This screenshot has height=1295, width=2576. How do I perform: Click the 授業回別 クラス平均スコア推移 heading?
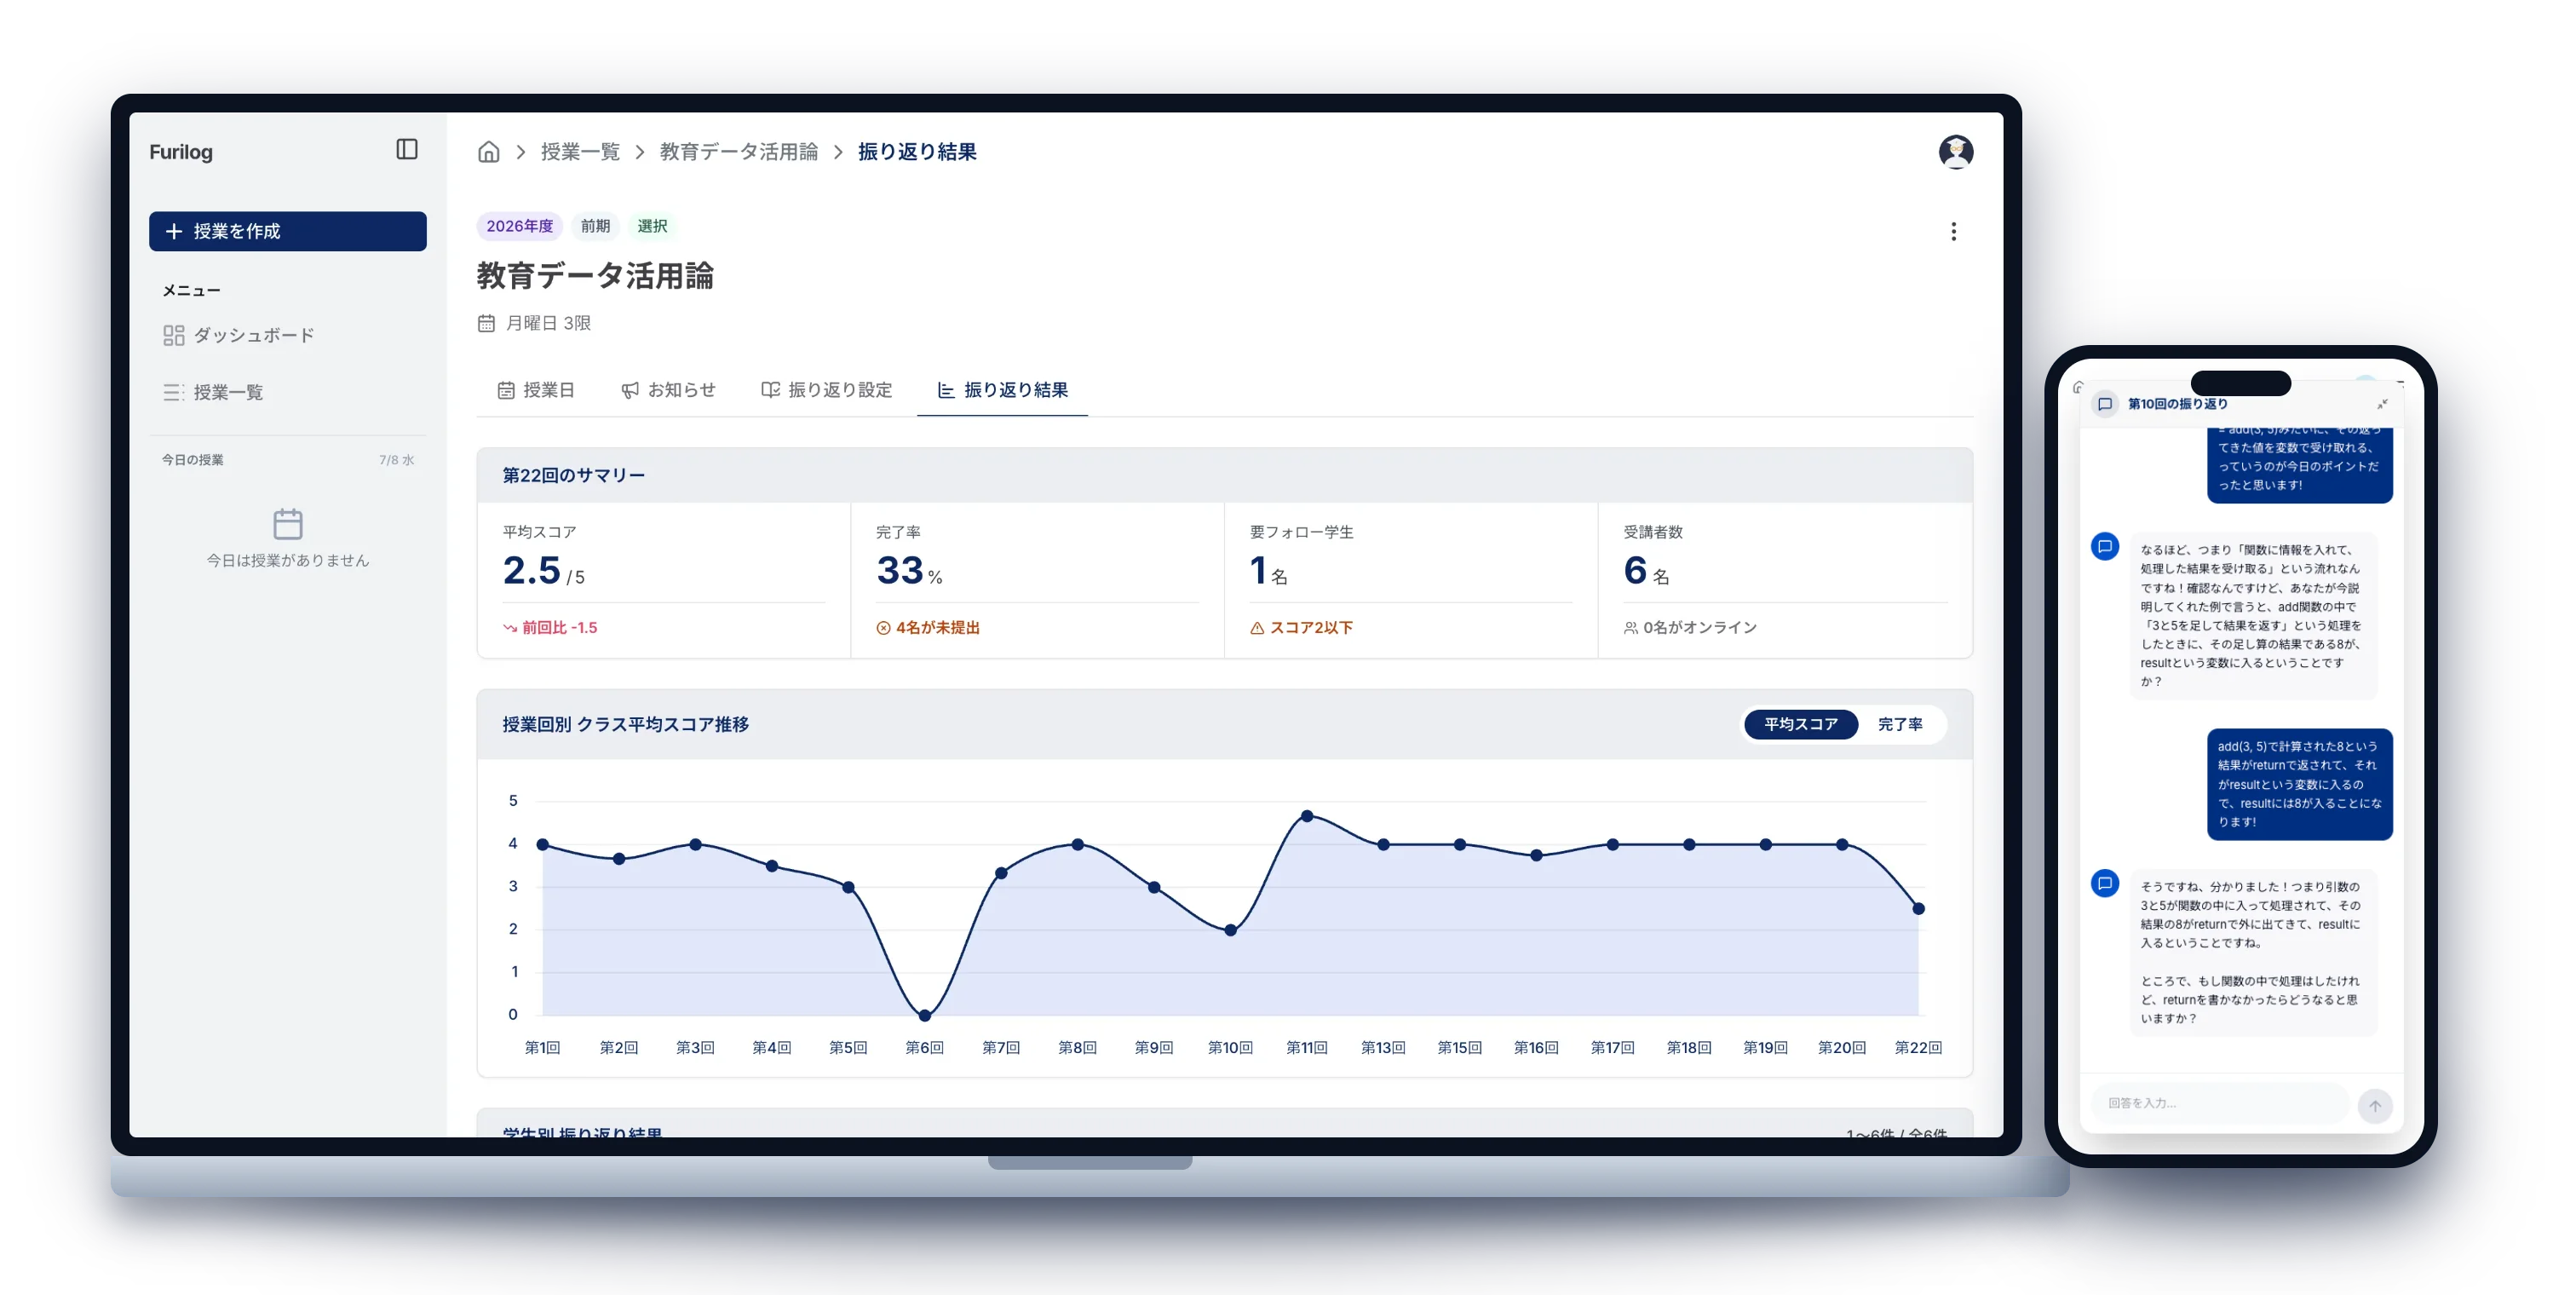tap(626, 725)
